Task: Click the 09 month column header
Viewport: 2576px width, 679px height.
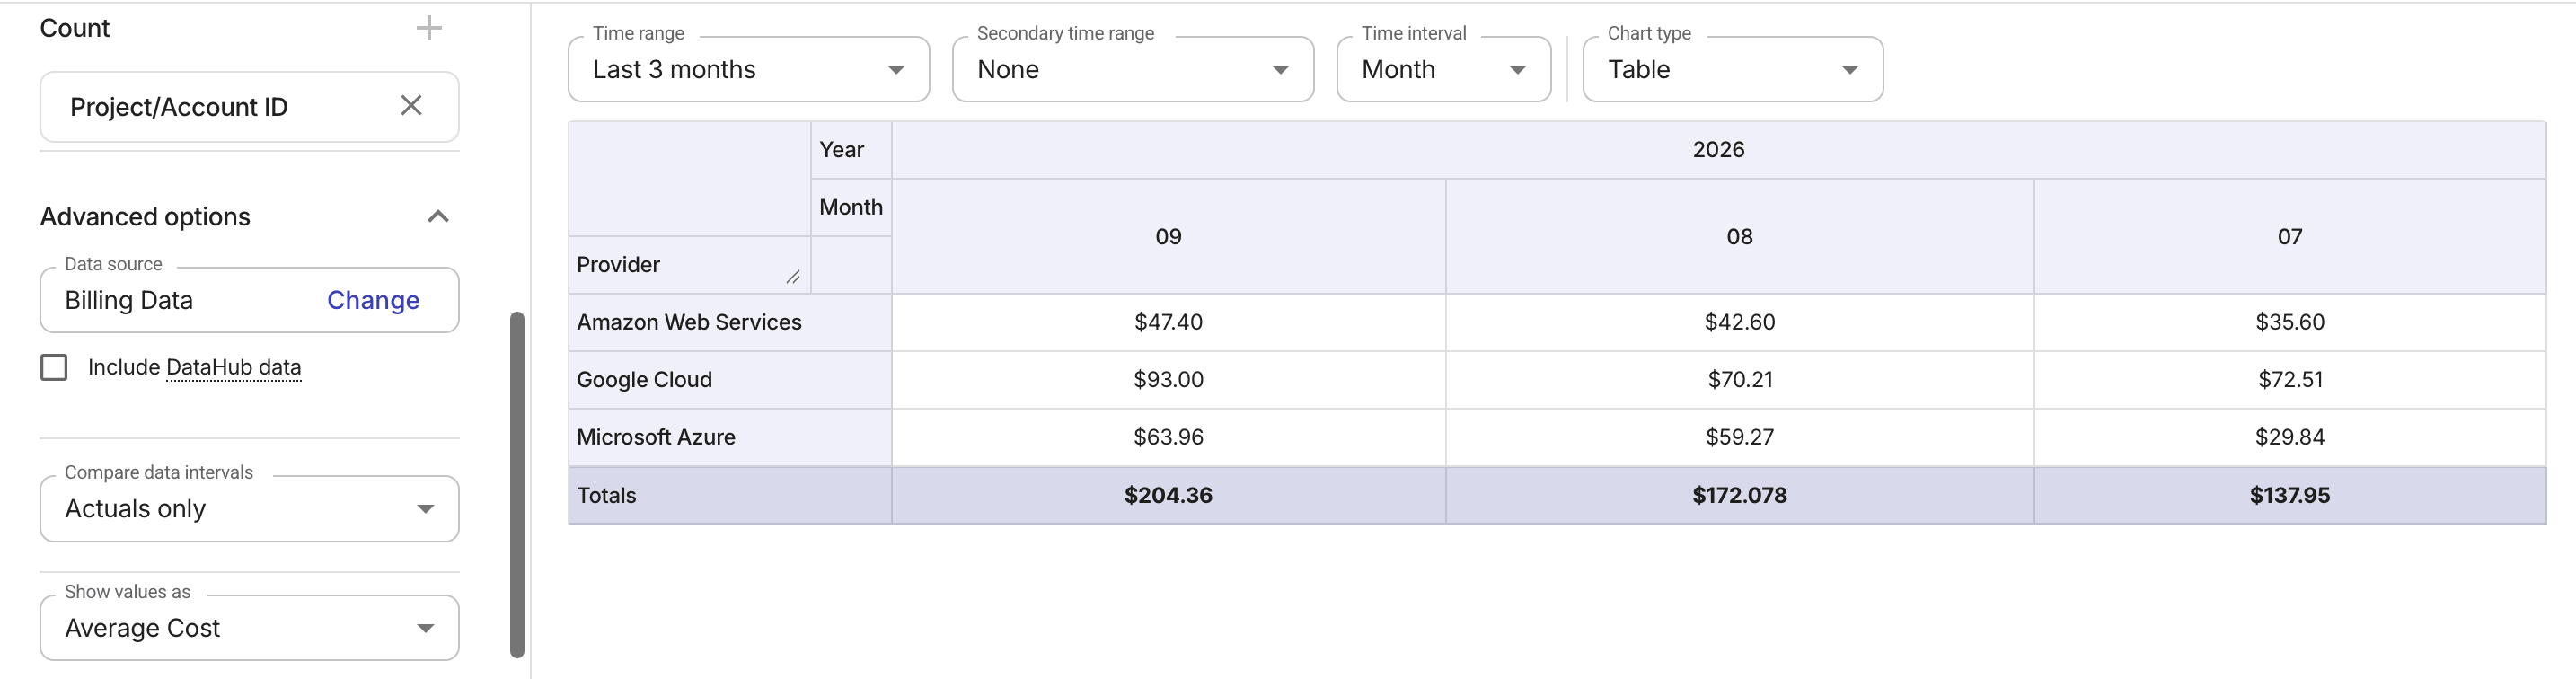Action: click(x=1168, y=237)
